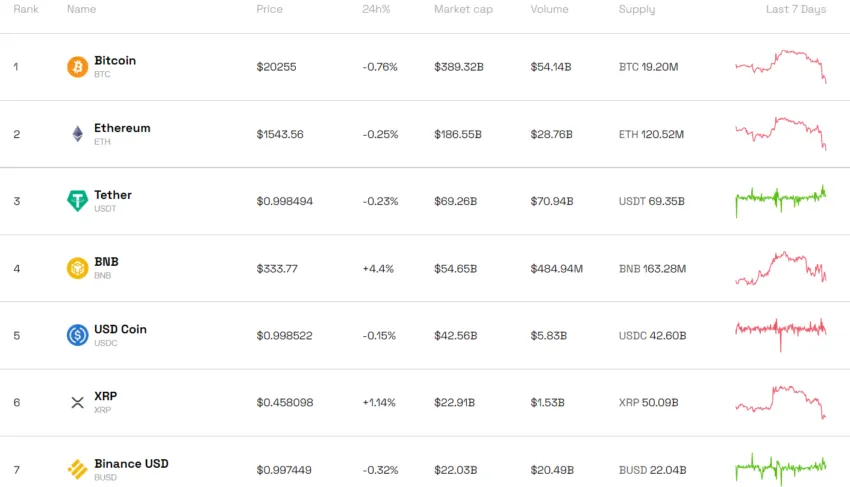Sort table by Rank column header

(x=26, y=9)
